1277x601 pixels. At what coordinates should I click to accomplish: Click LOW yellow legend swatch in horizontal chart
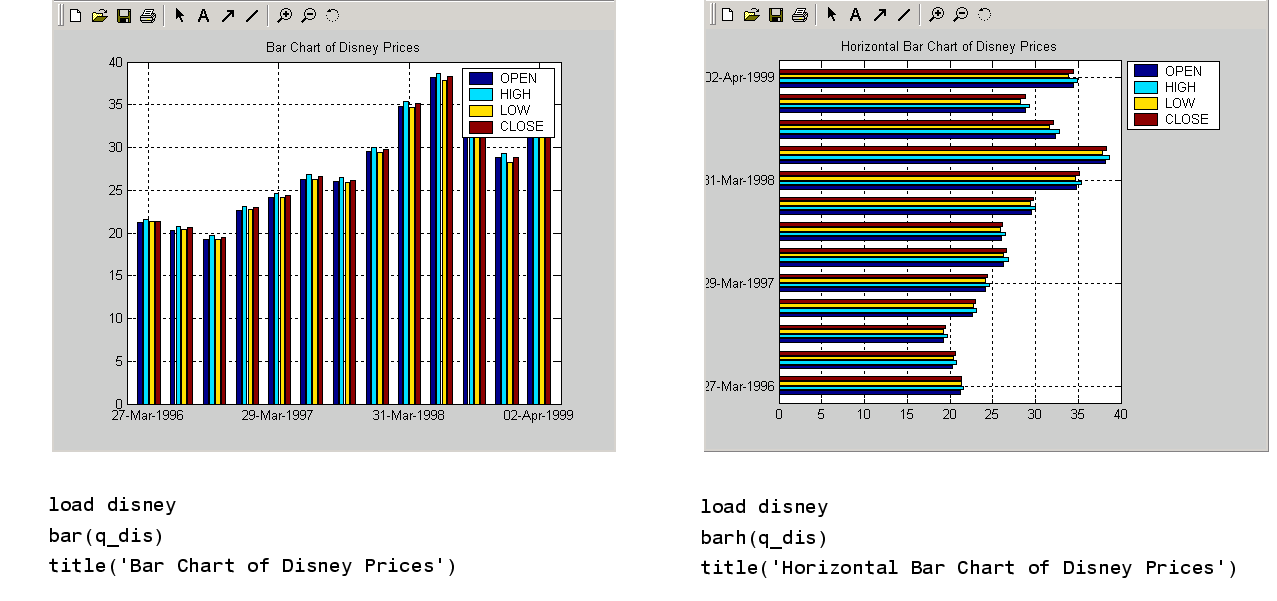pyautogui.click(x=1146, y=103)
